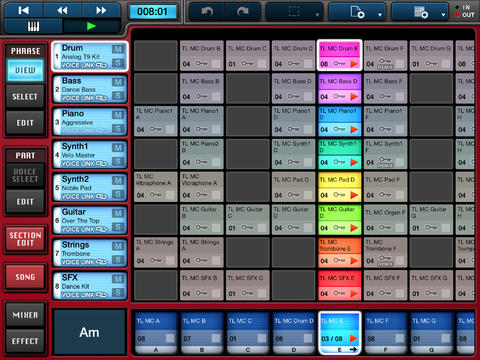Image resolution: width=480 pixels, height=360 pixels.
Task: Click the phrase SELECT button
Action: click(x=25, y=97)
